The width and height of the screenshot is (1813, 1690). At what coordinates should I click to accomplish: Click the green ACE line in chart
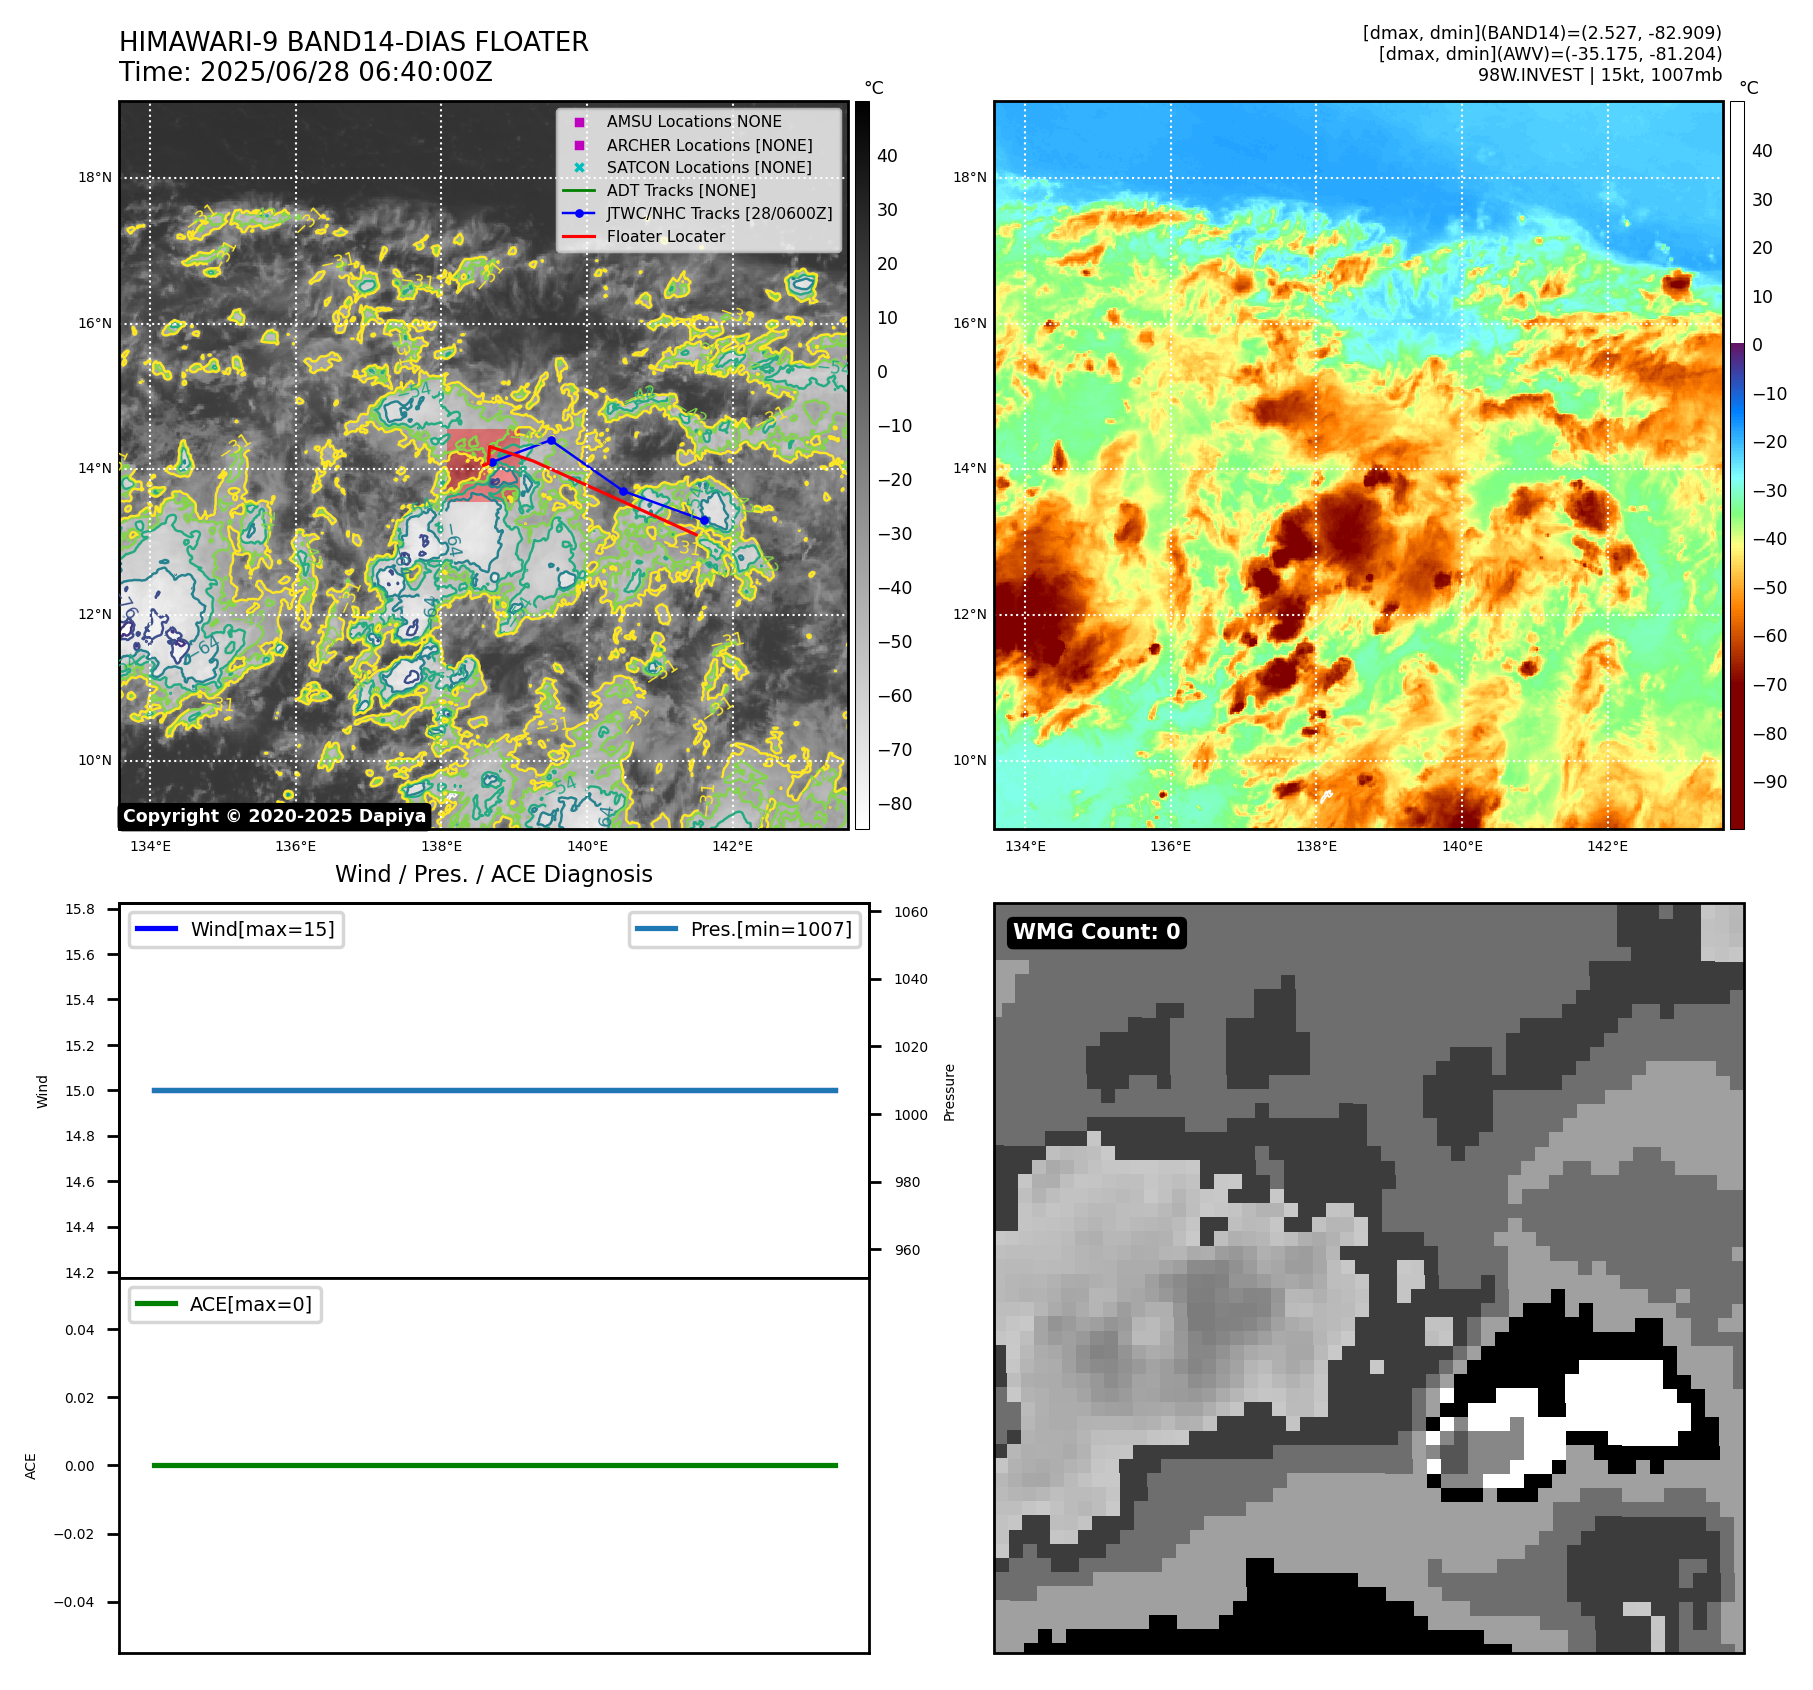pyautogui.click(x=494, y=1466)
